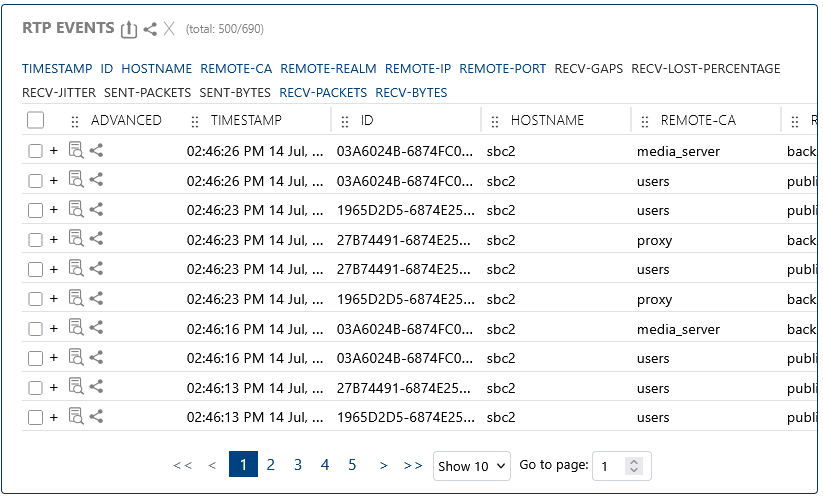Go to page 5 of results
Viewport: 823px width, 499px height.
point(352,465)
